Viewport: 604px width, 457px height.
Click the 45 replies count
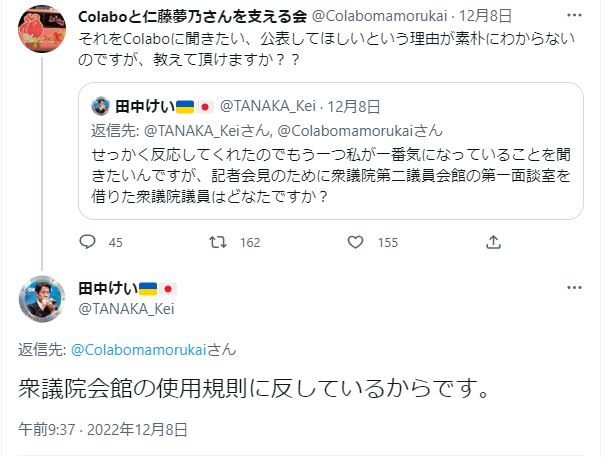[115, 242]
